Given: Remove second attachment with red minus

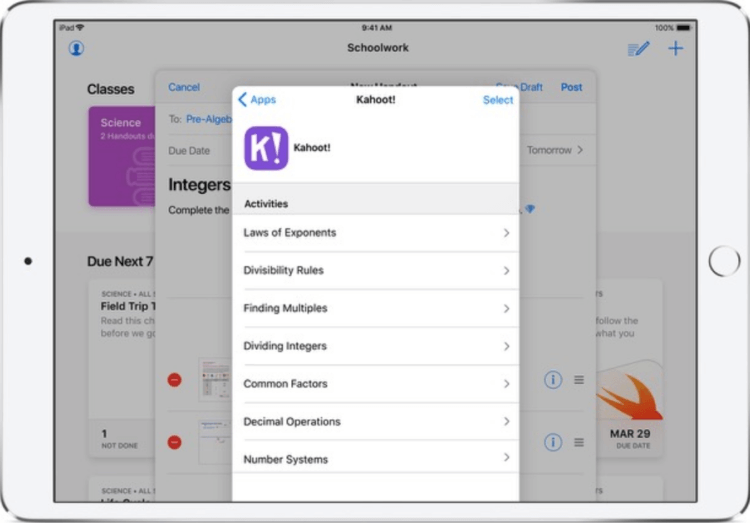Looking at the screenshot, I should [175, 442].
